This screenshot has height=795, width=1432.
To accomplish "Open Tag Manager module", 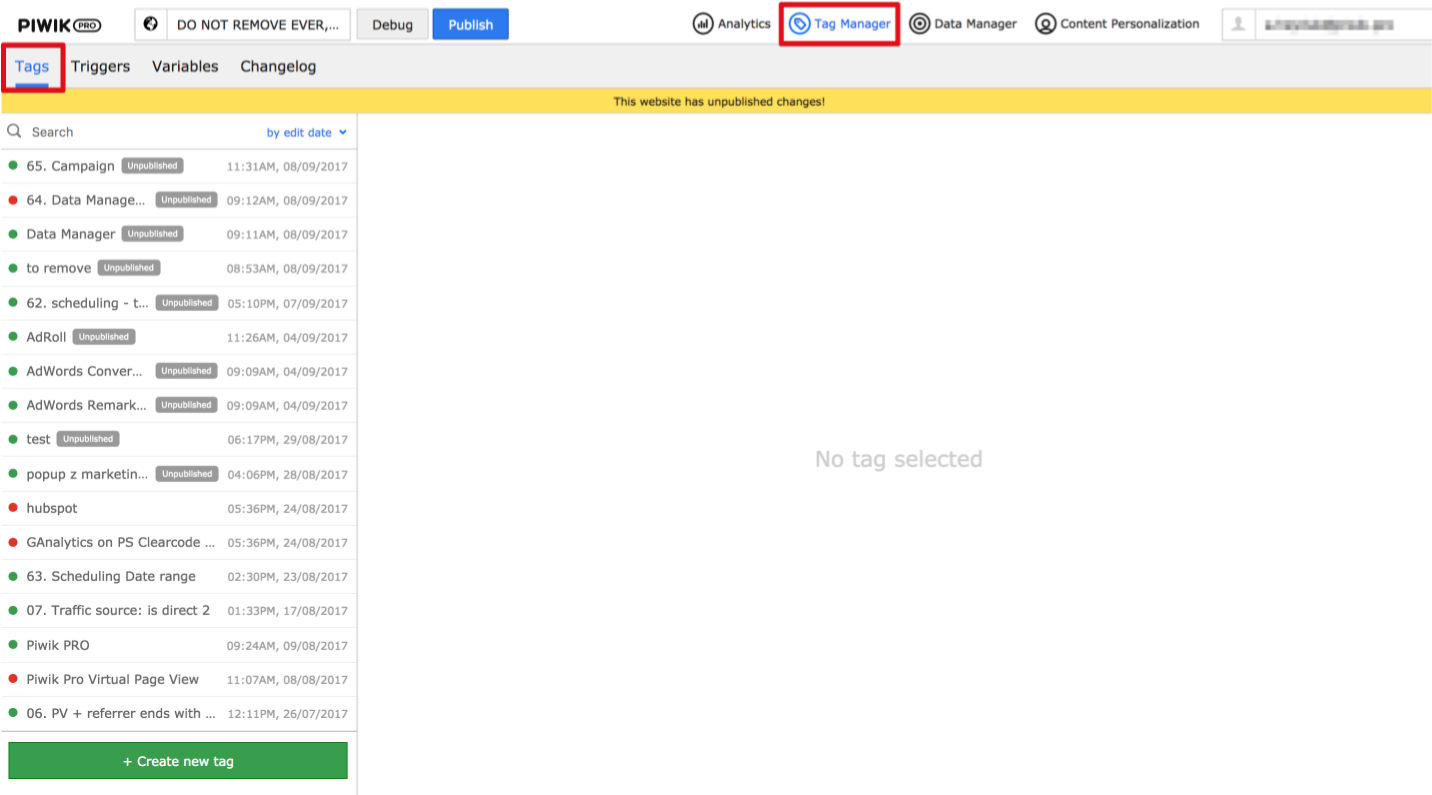I will point(839,24).
